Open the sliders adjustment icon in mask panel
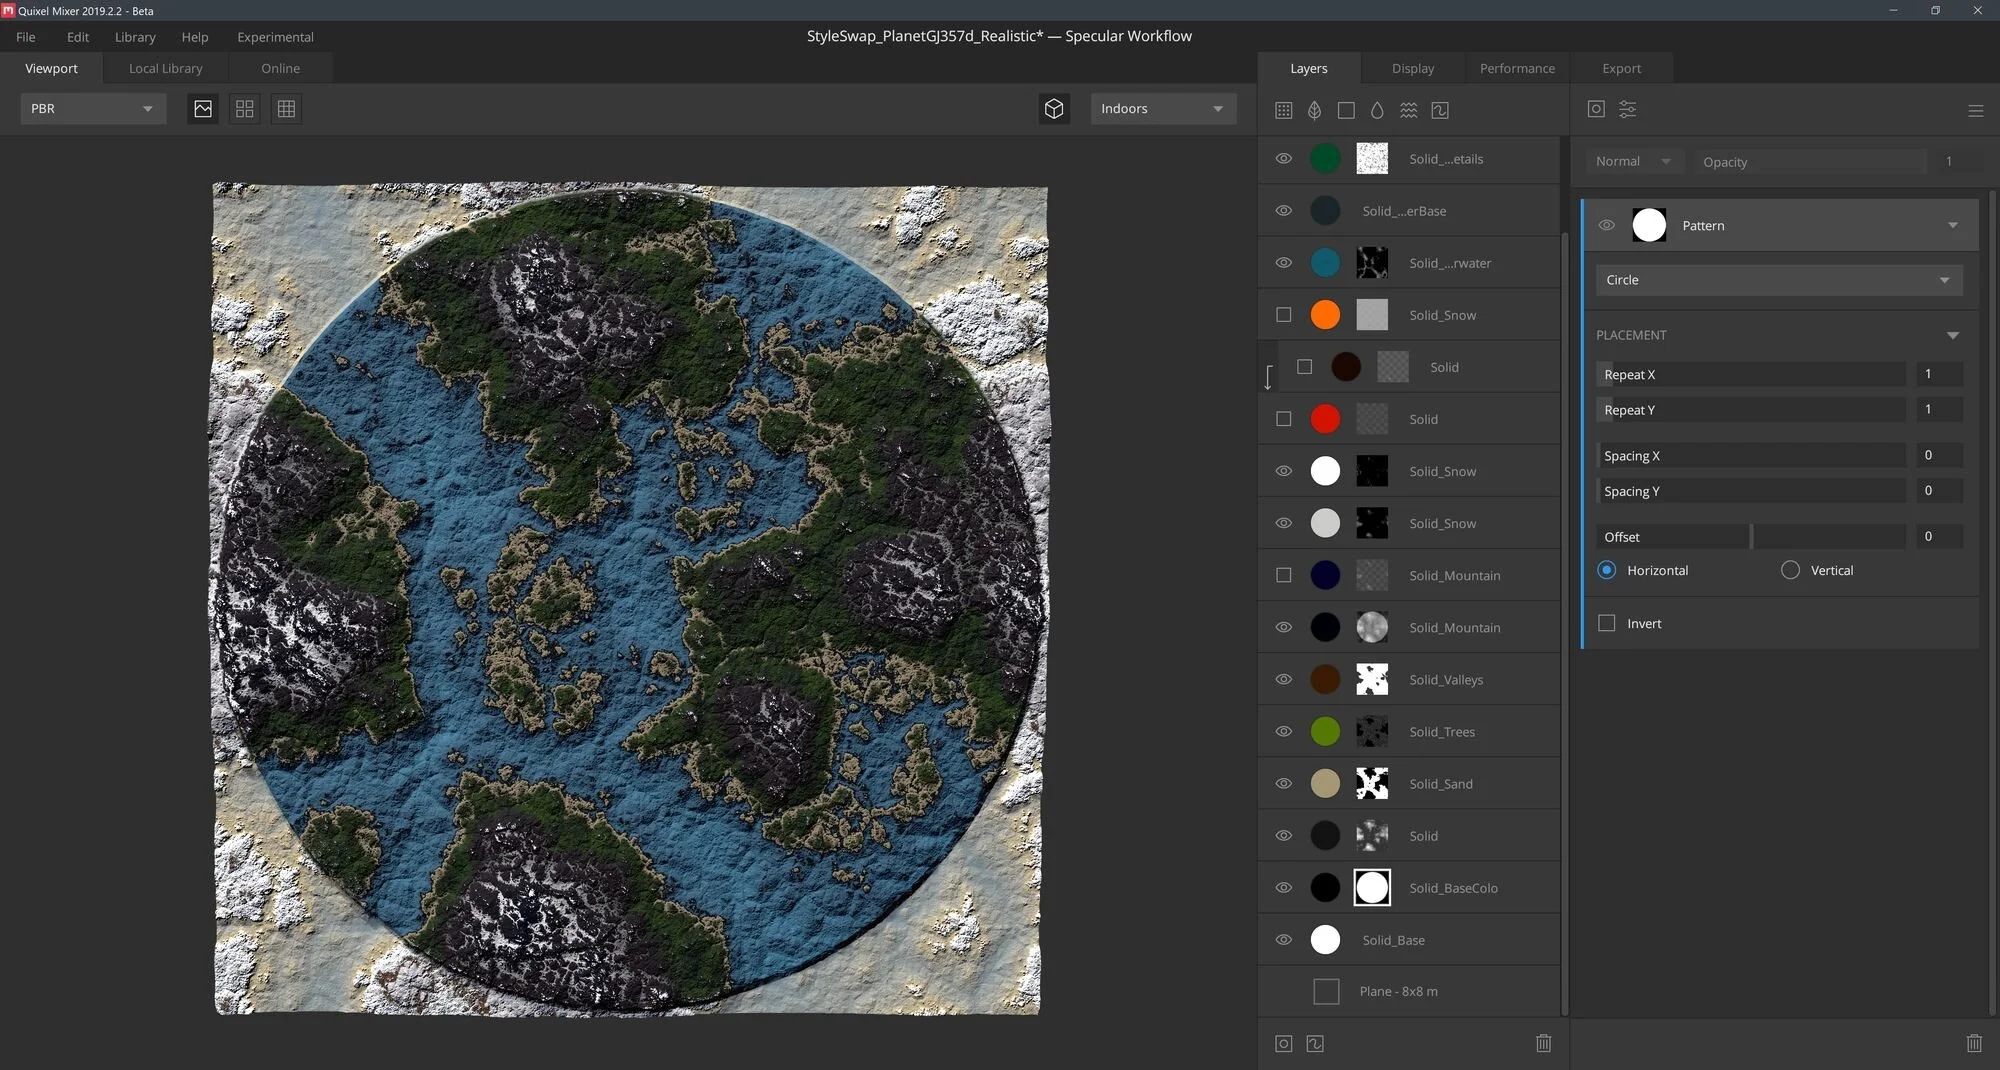Viewport: 2000px width, 1070px height. point(1628,109)
